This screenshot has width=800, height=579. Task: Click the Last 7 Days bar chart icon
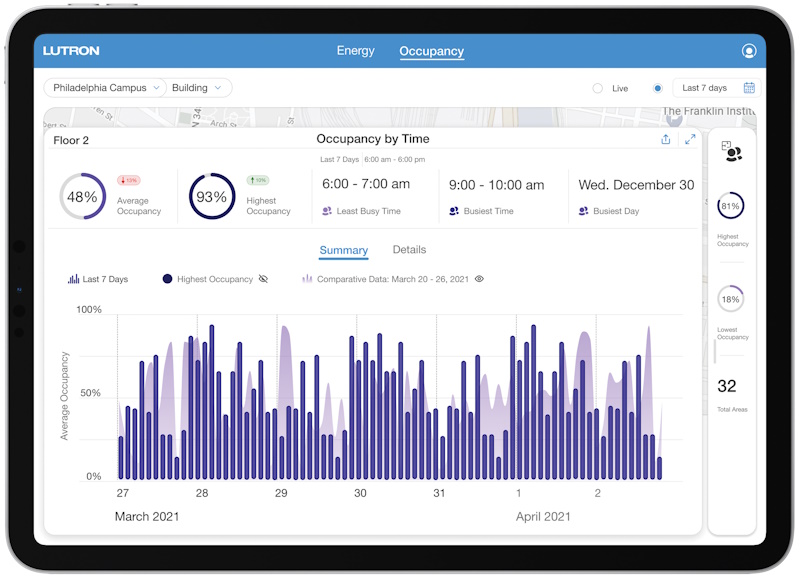tap(73, 279)
